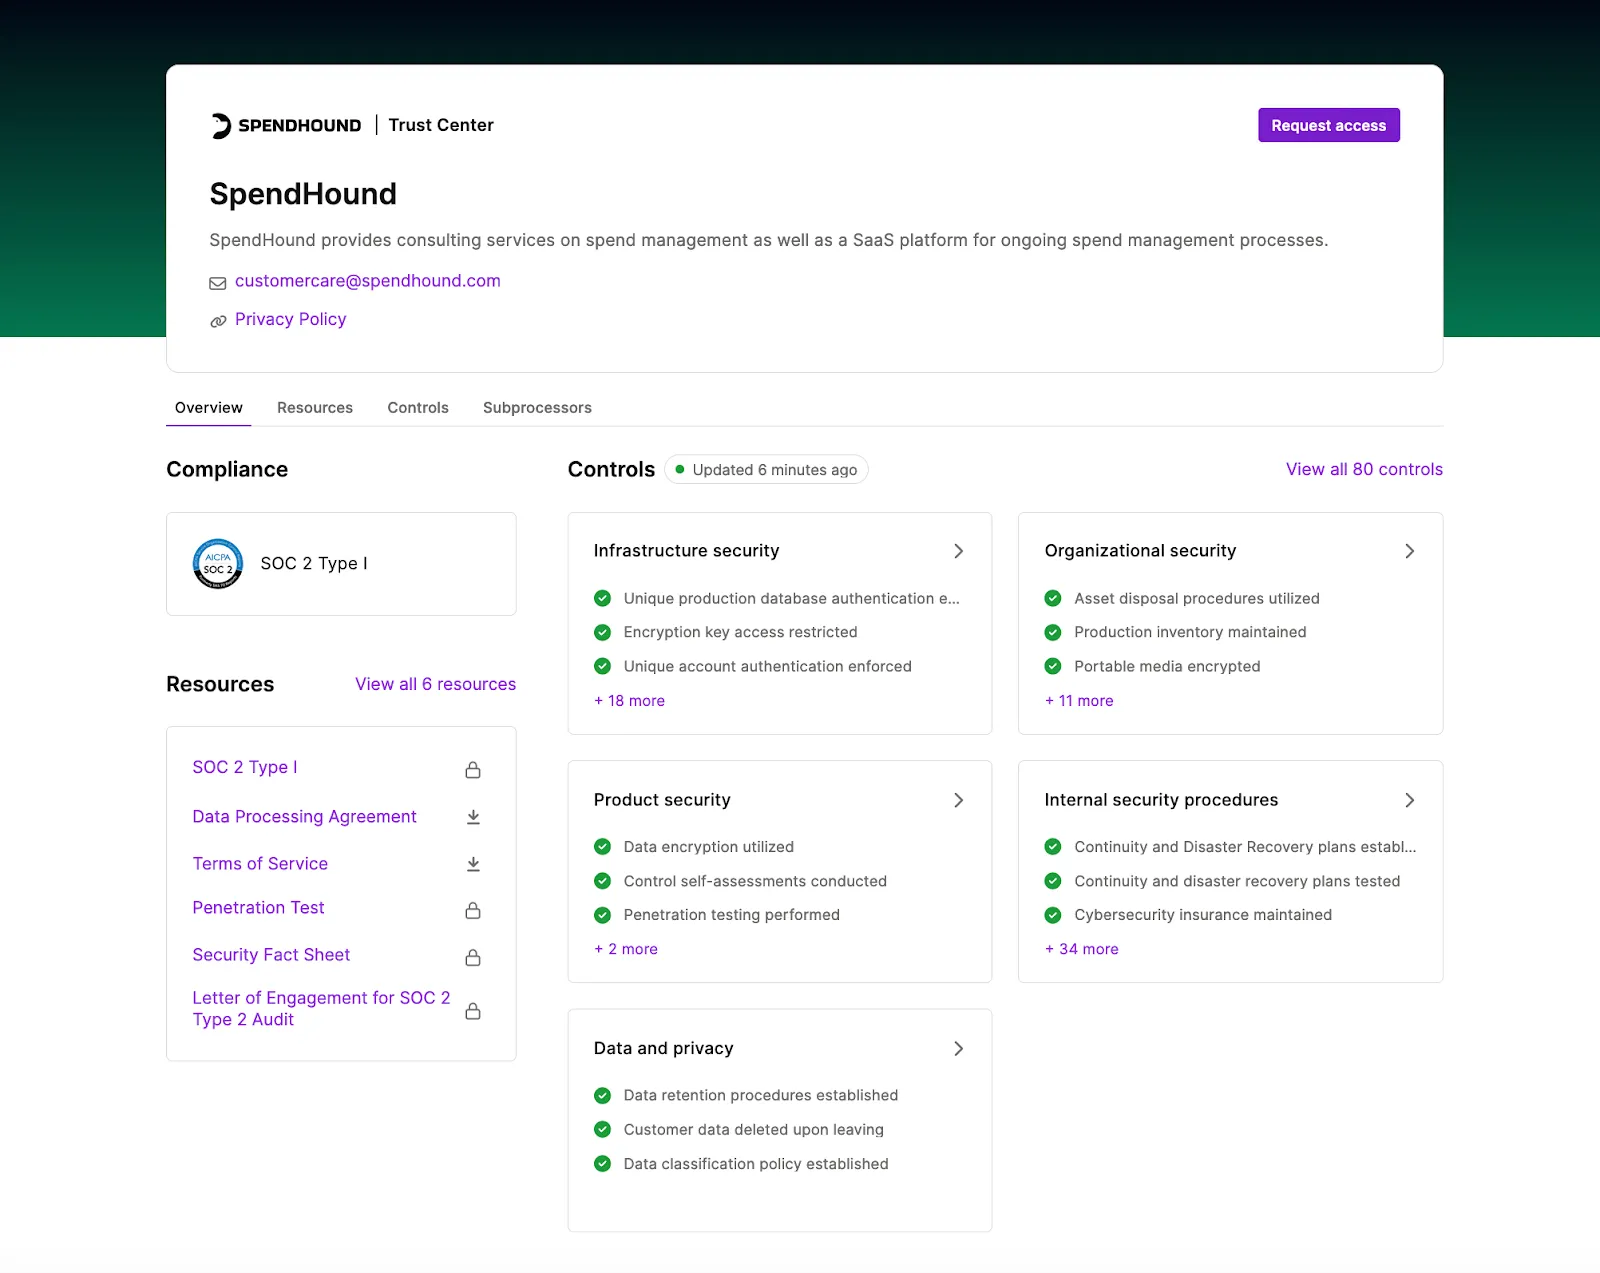Click the lock icon next to SOC 2 Type I

472,770
